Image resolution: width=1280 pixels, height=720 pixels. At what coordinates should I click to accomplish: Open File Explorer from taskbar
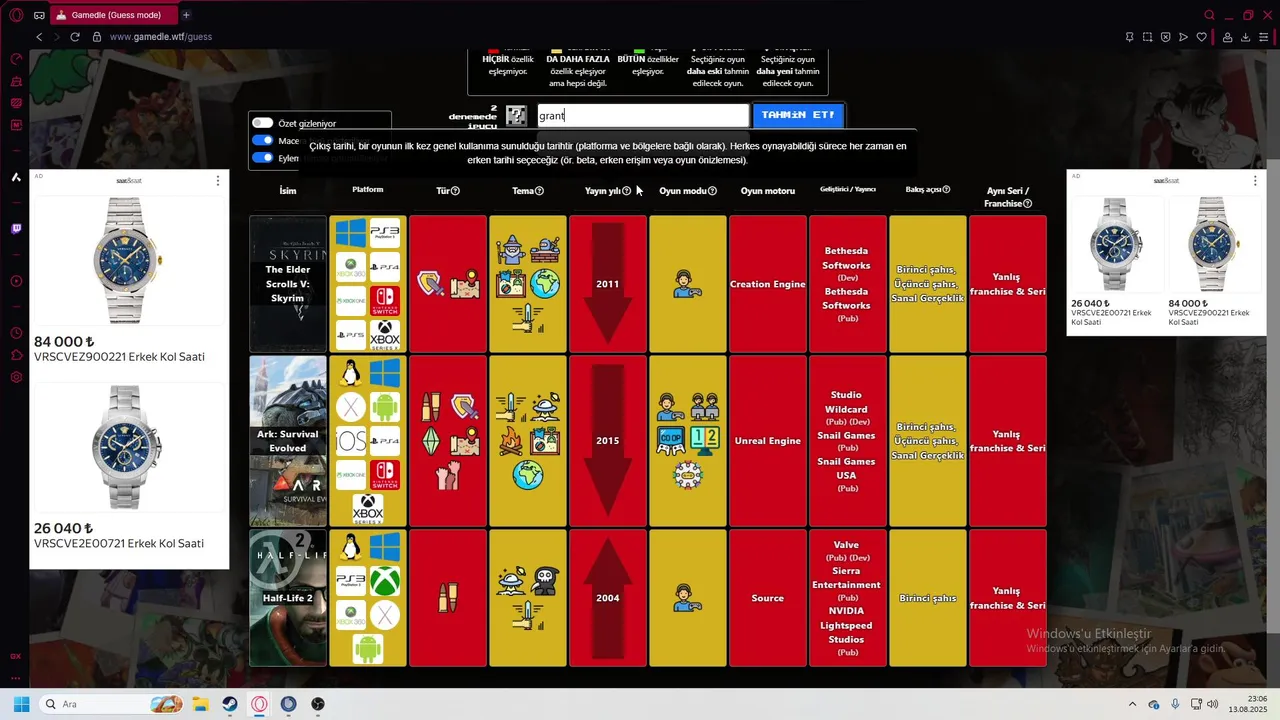(x=200, y=704)
